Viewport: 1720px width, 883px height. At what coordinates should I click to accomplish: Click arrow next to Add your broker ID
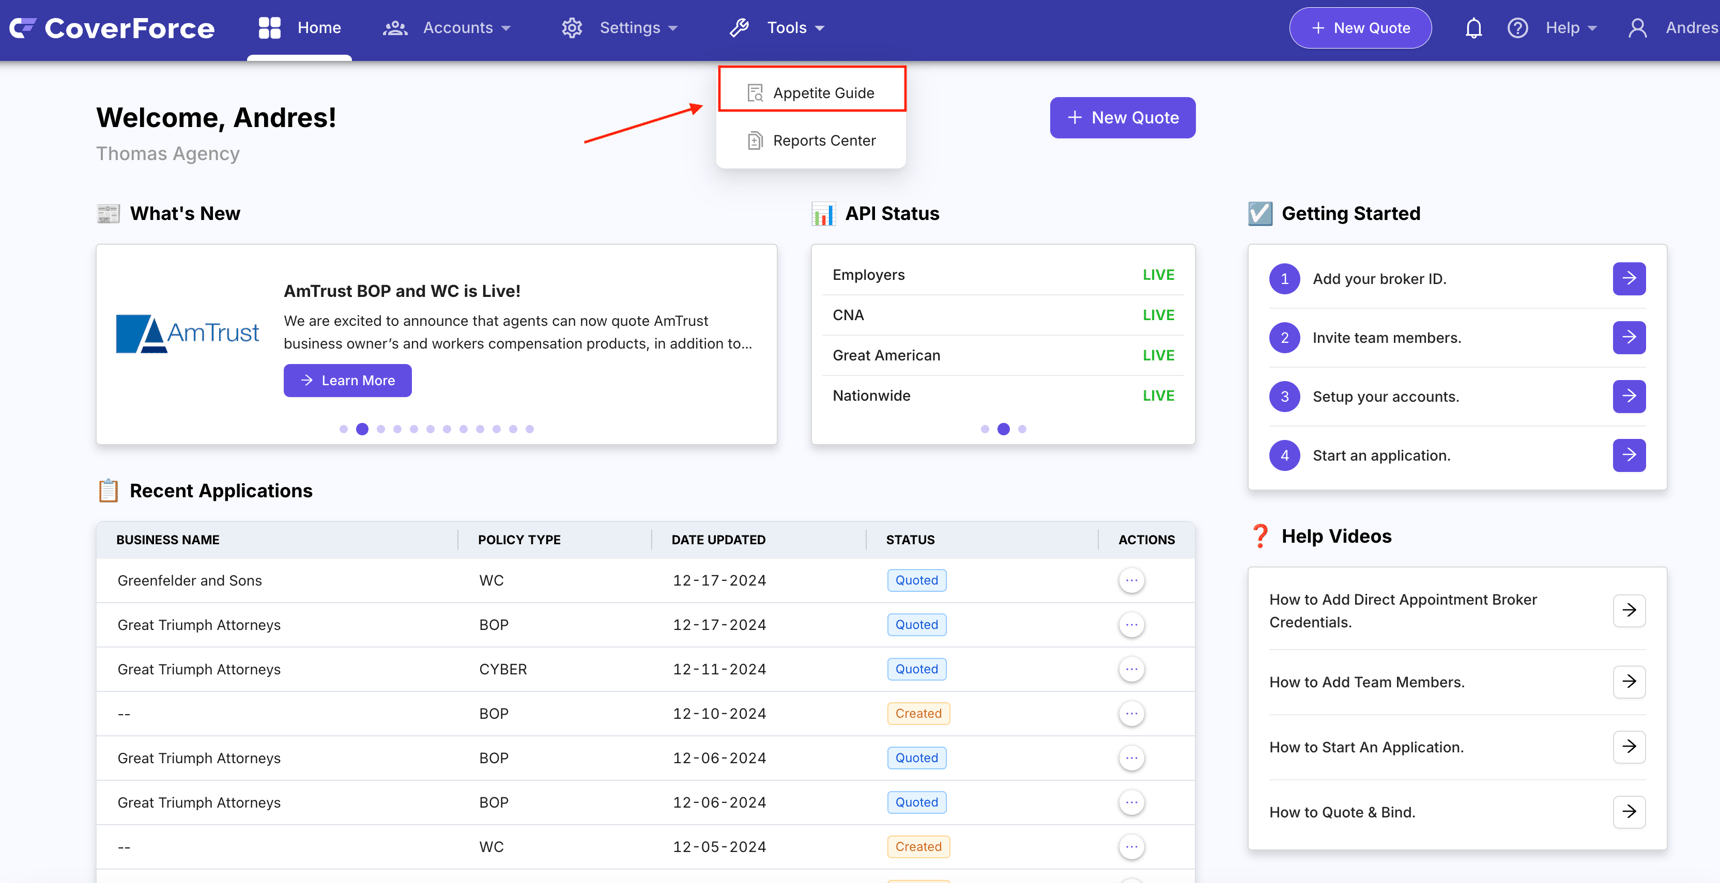tap(1629, 279)
